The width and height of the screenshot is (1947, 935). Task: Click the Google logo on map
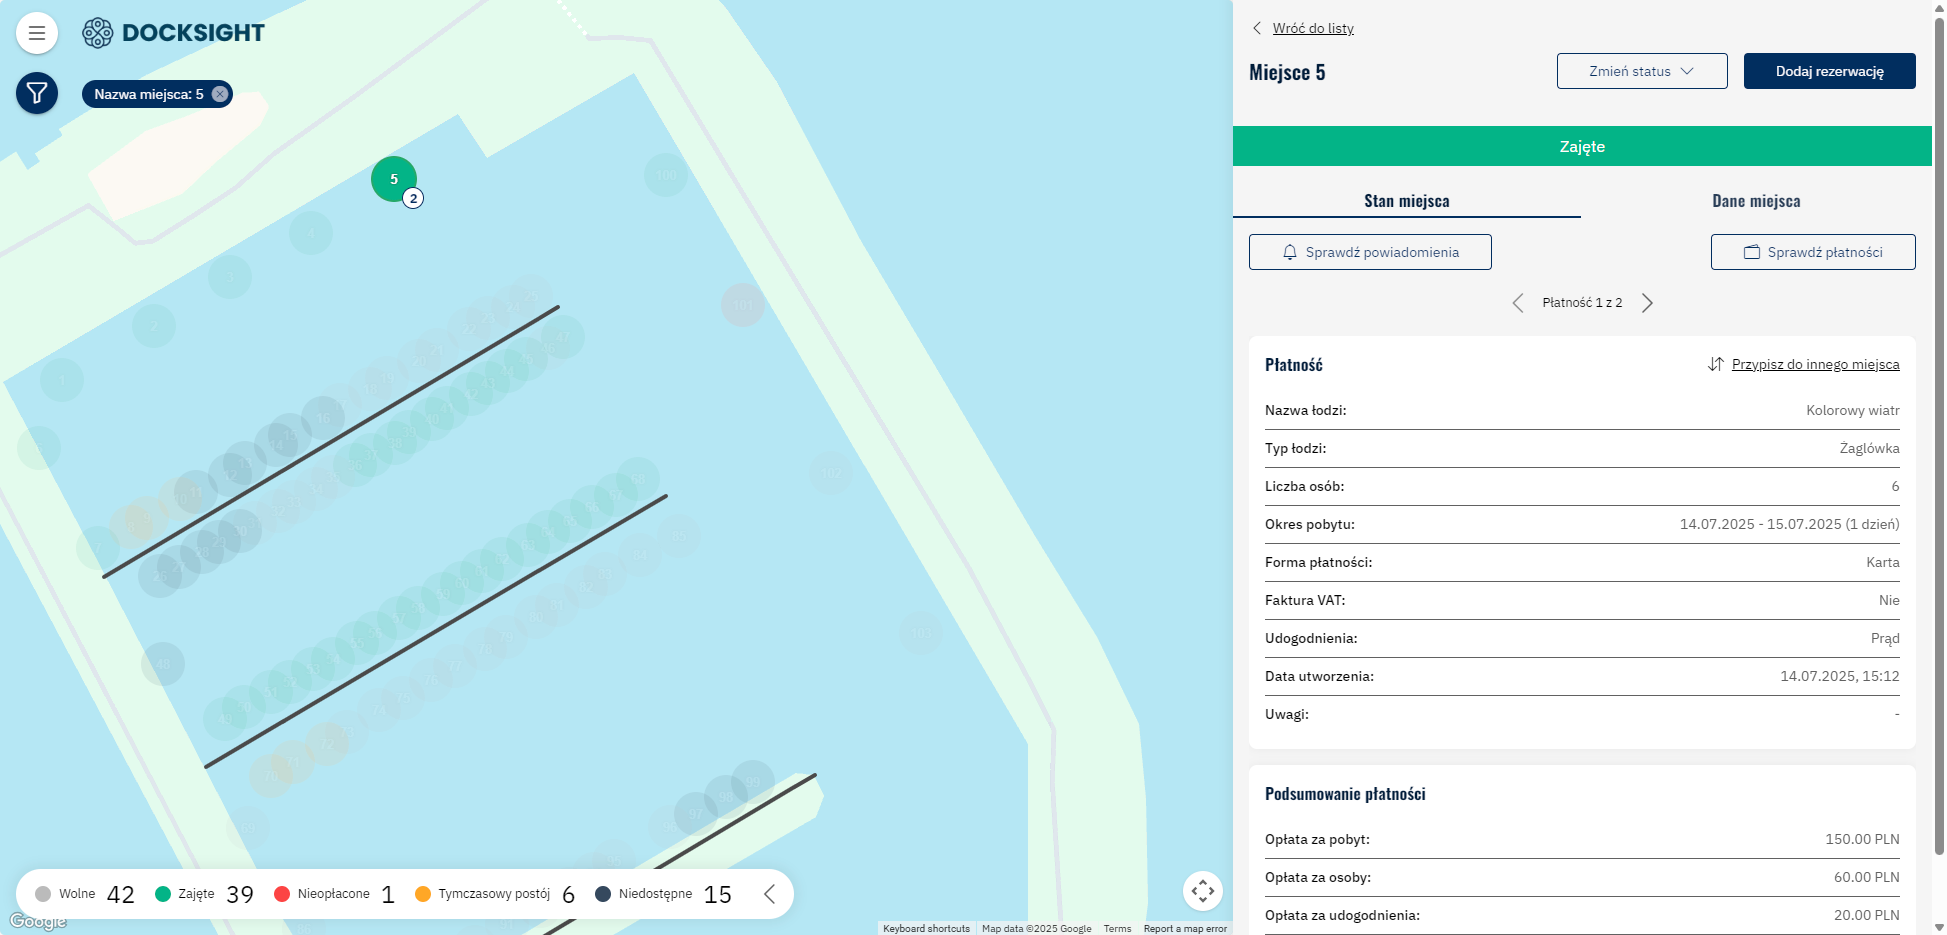pos(38,921)
